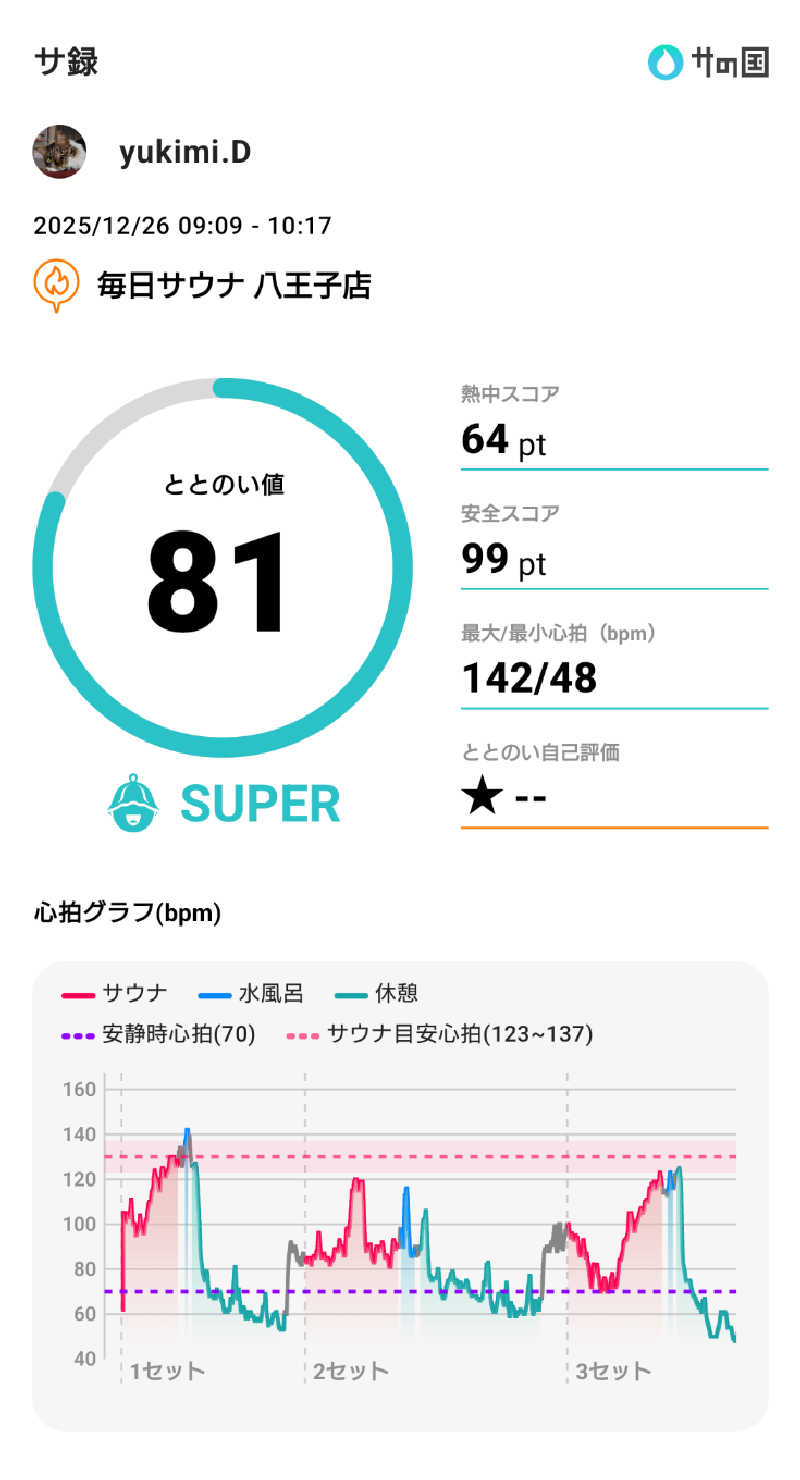Select the 3セット marker on the graph
Screen dimensions: 800x1480
coord(612,1370)
